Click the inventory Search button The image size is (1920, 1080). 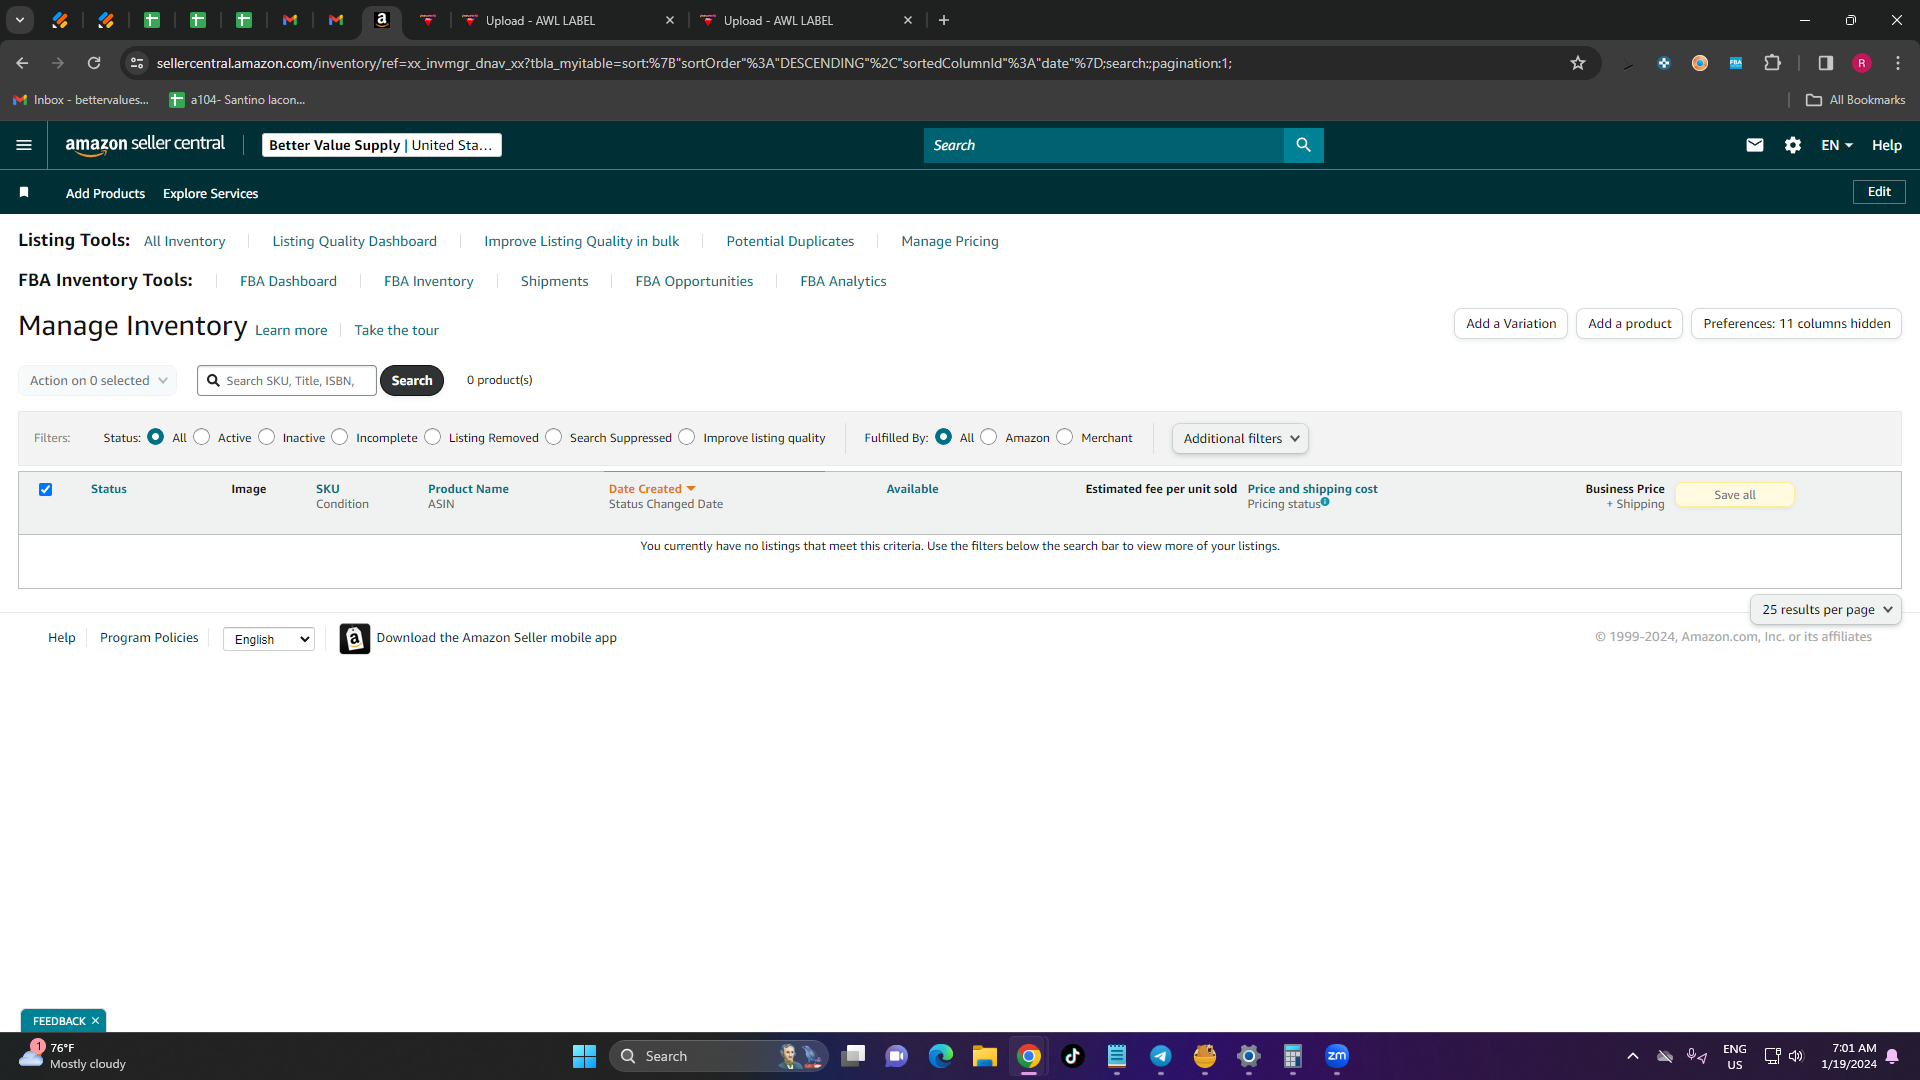[x=412, y=380]
